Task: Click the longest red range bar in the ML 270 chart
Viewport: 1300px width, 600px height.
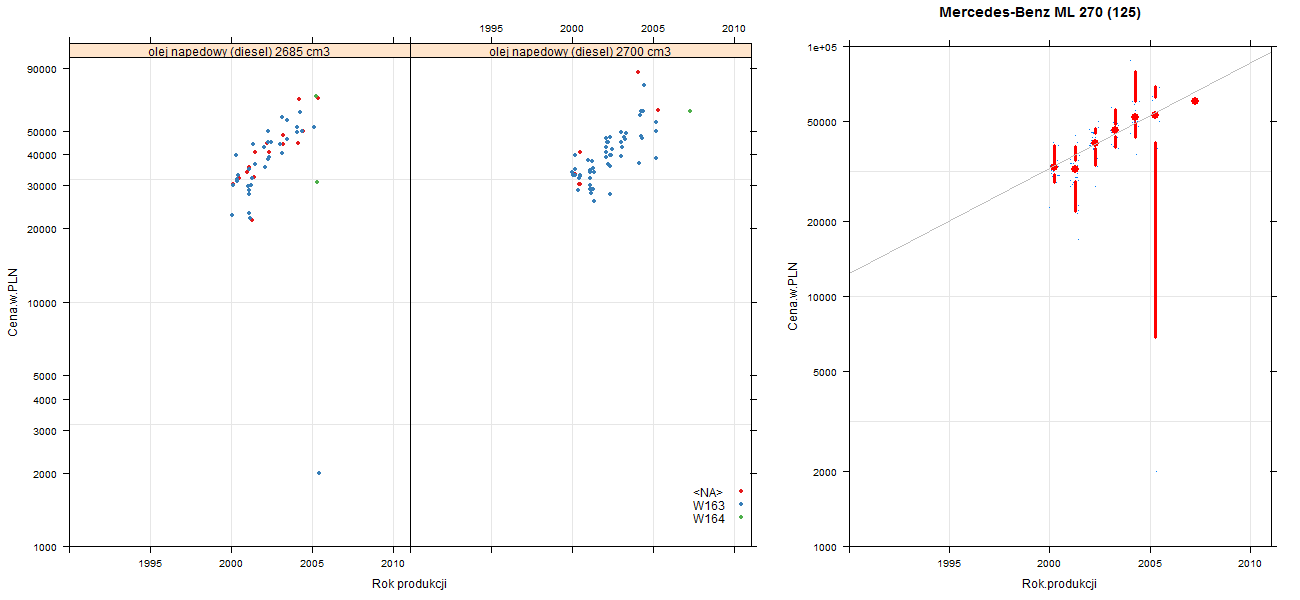Action: click(1155, 240)
